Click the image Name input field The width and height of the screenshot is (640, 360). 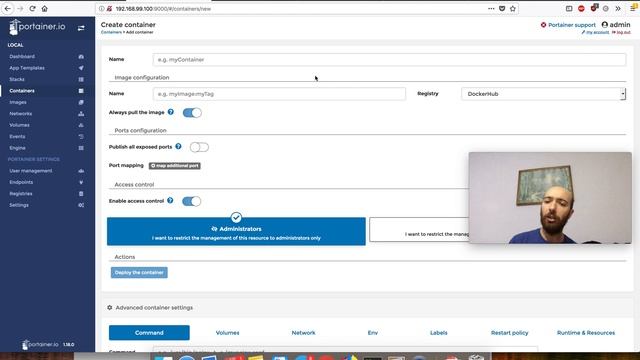click(x=279, y=94)
